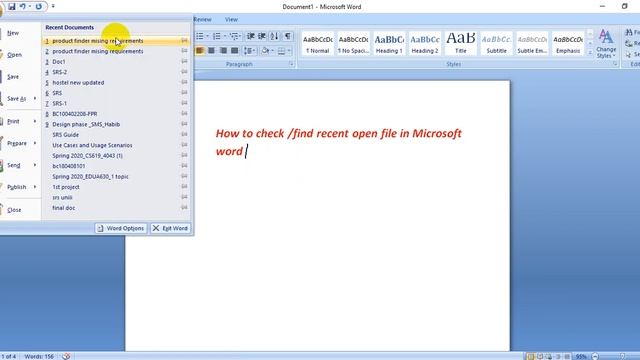Apply the Subtle Emphasis style
The width and height of the screenshot is (640, 360).
click(532, 44)
